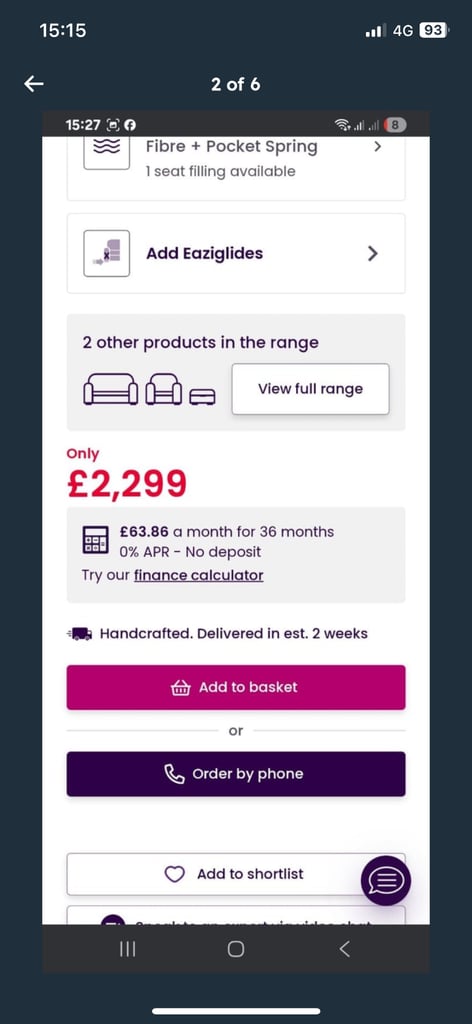Tap the '2 of 6' image counter

pyautogui.click(x=236, y=84)
